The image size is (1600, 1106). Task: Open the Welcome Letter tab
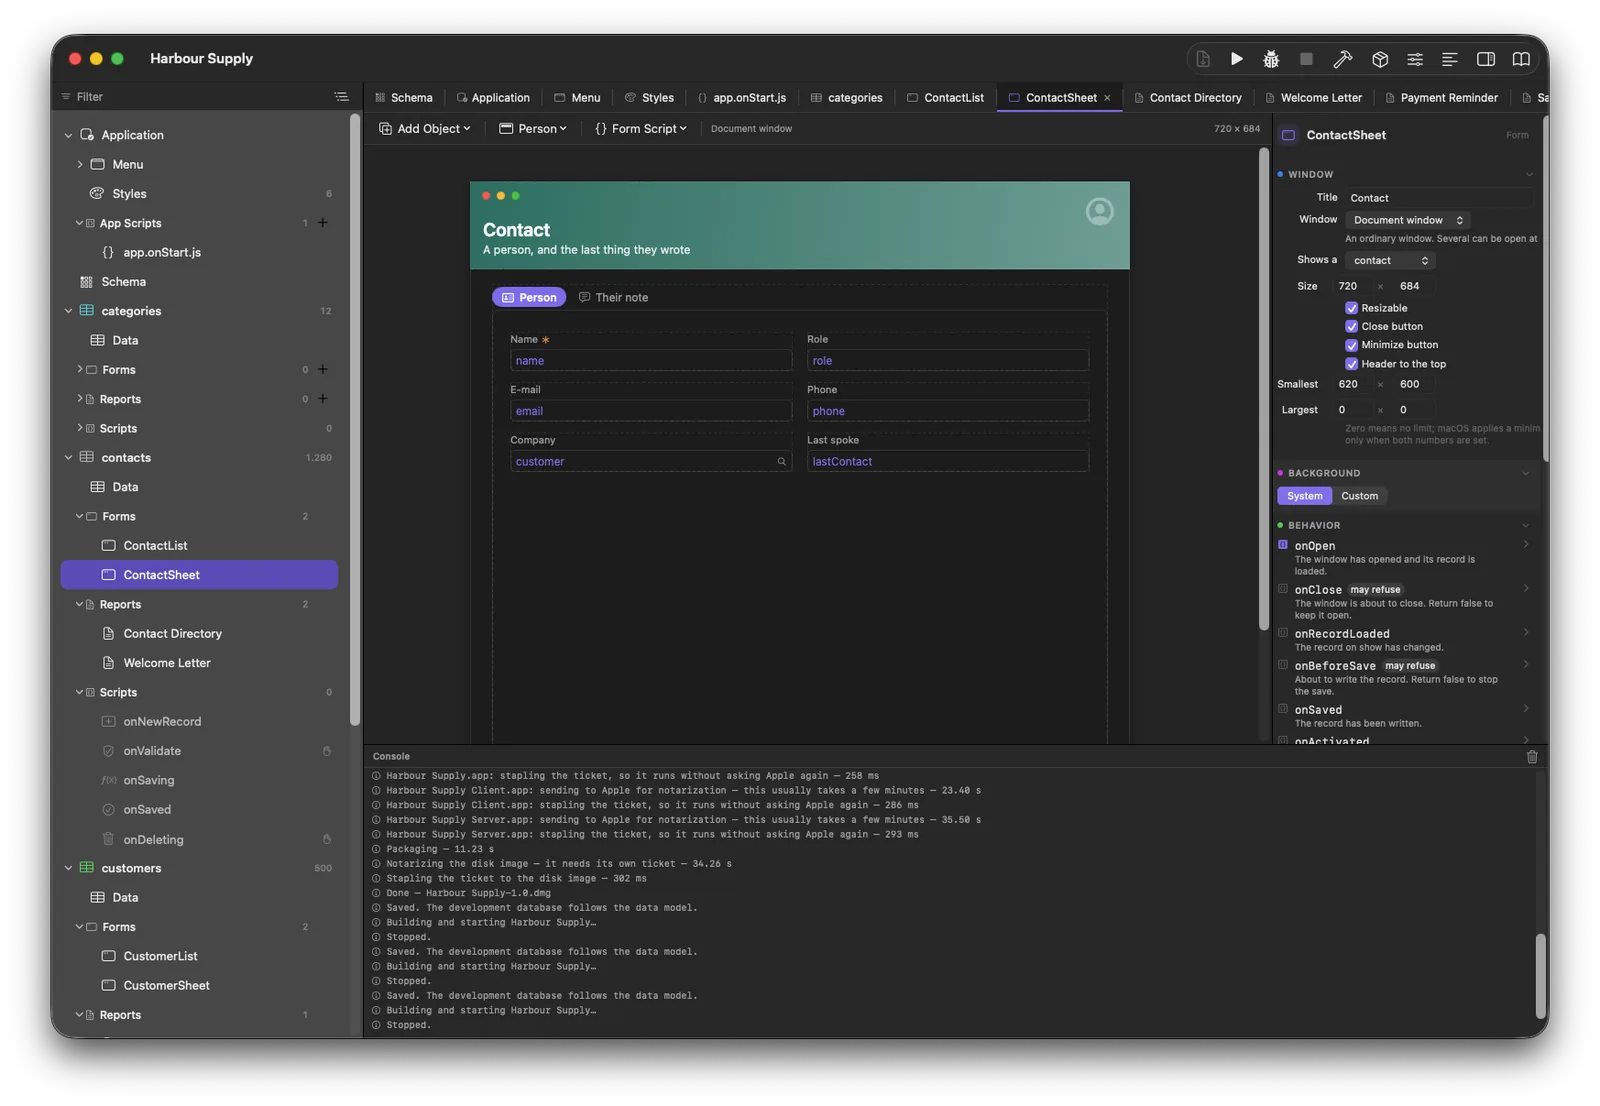point(1313,98)
